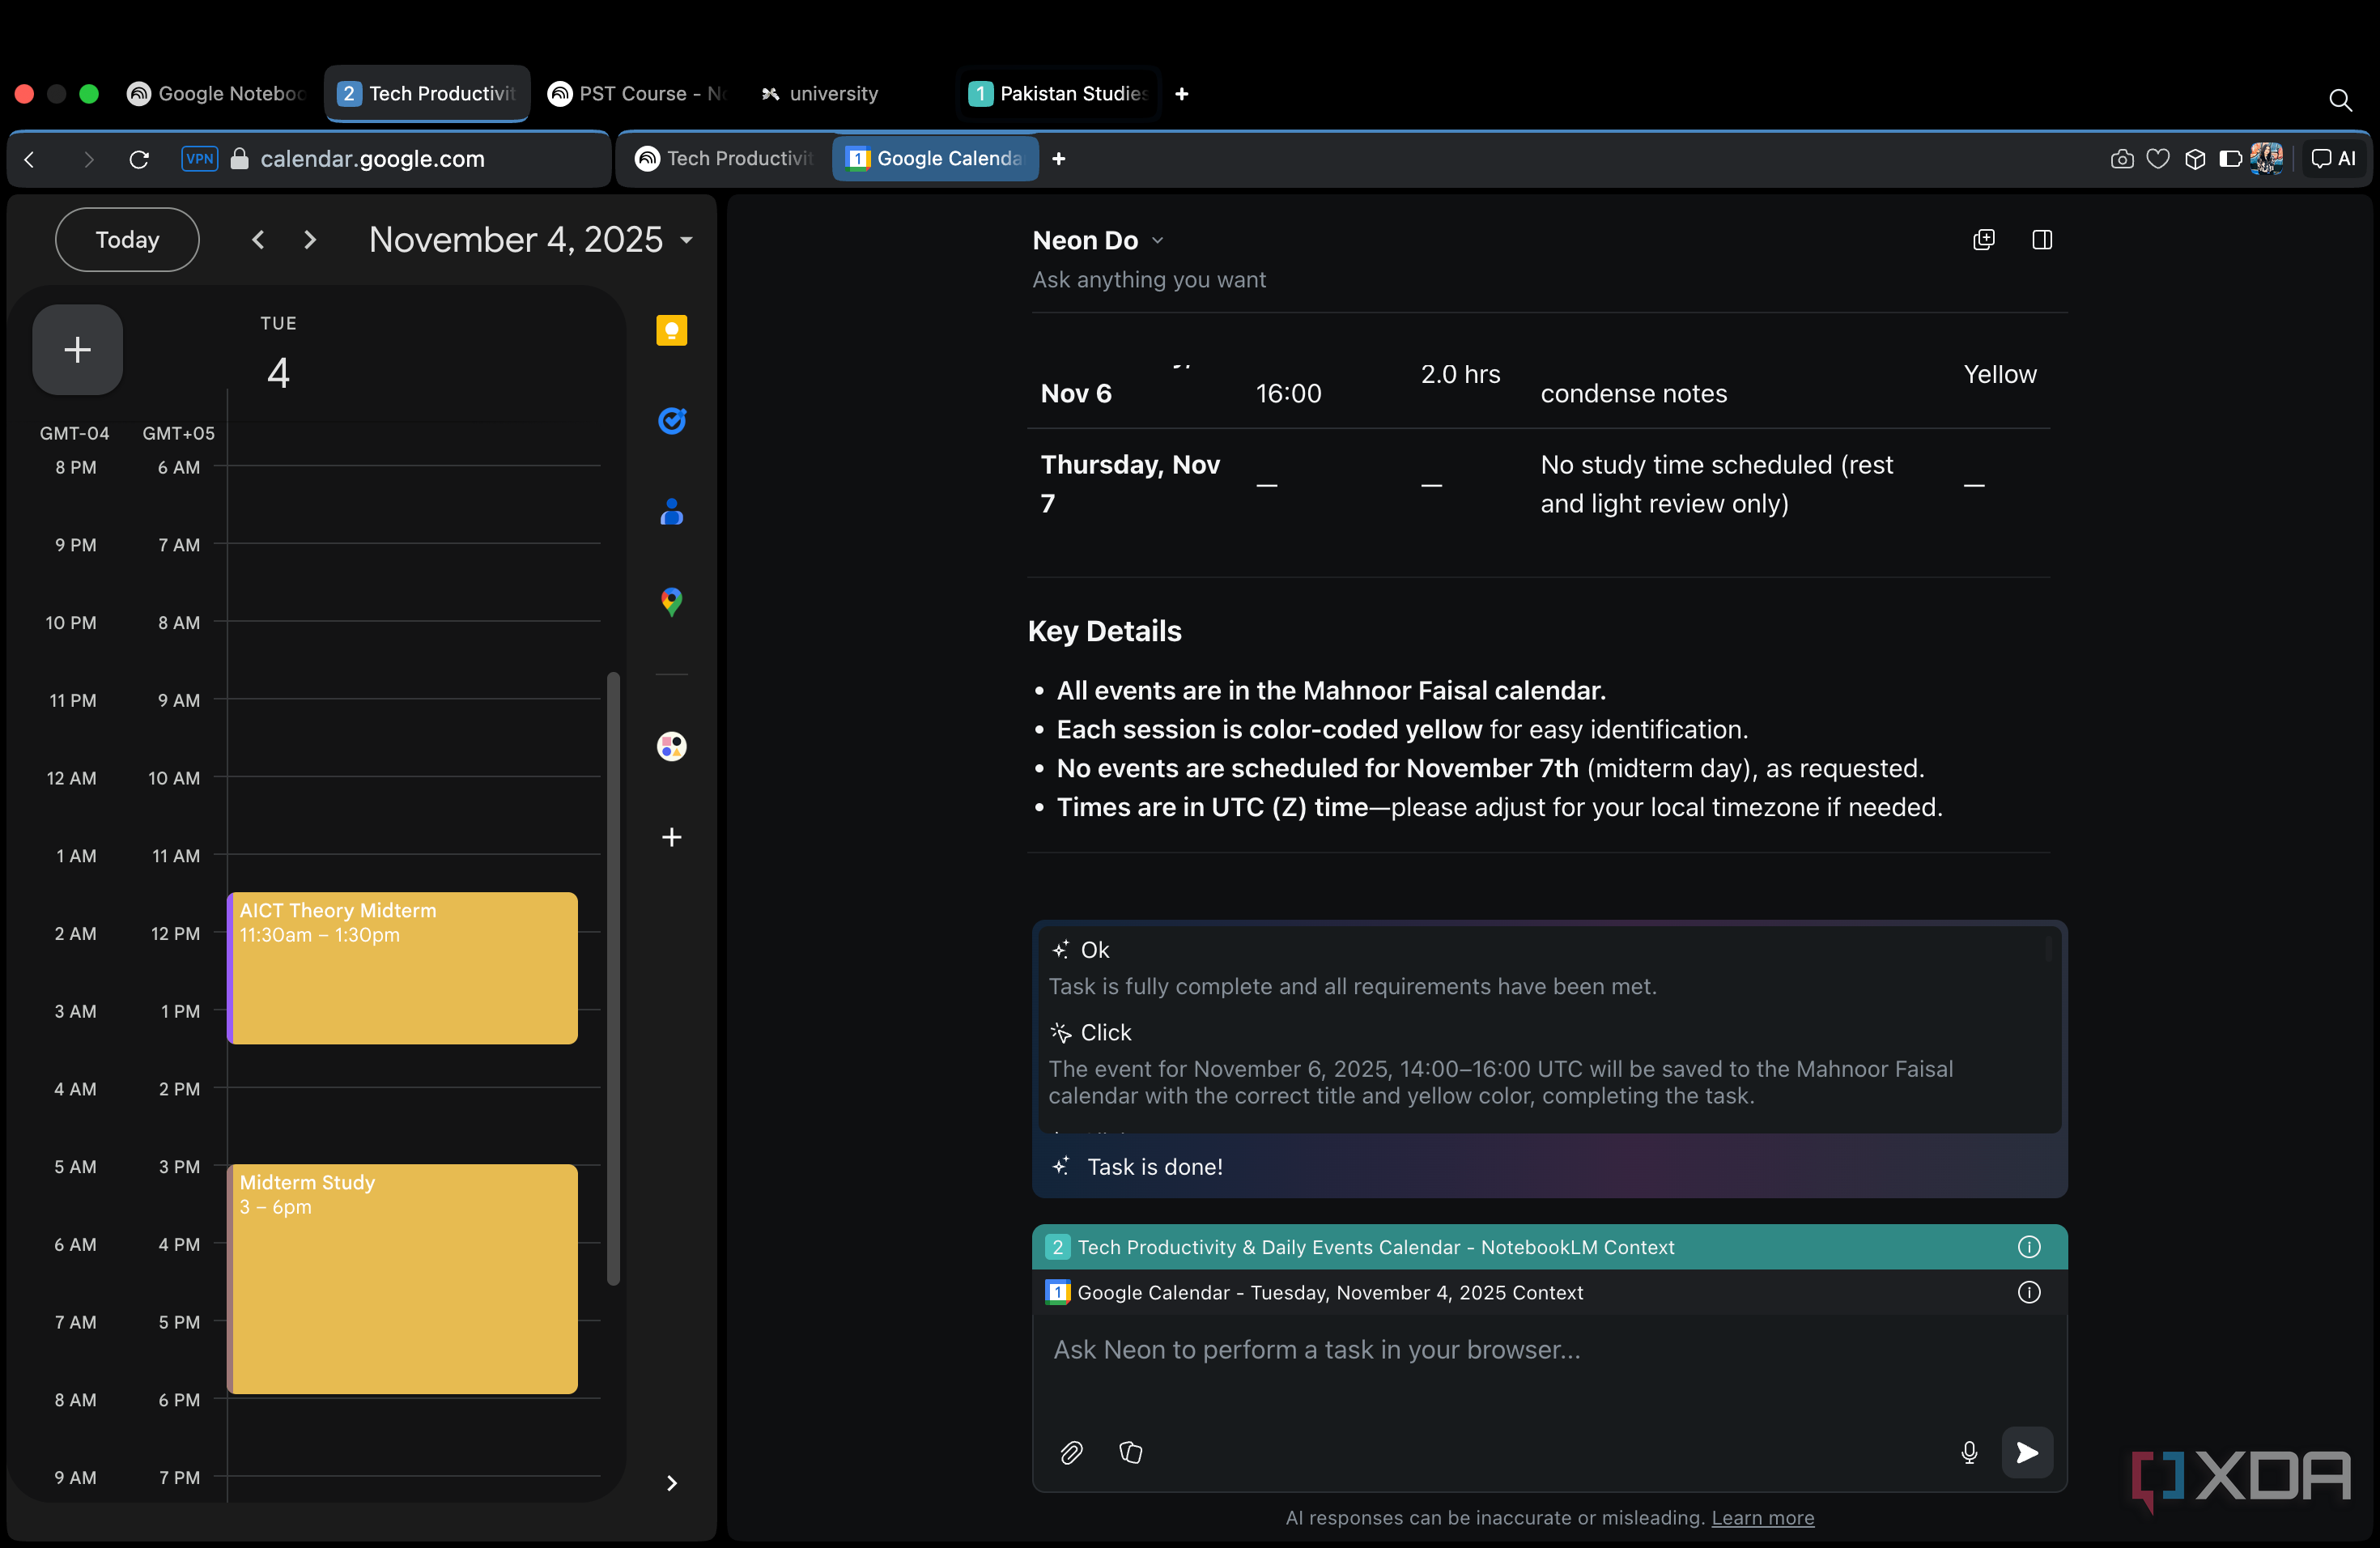Screen dimensions: 2380x1548
Task: Switch to PST Course tab
Action: point(637,94)
